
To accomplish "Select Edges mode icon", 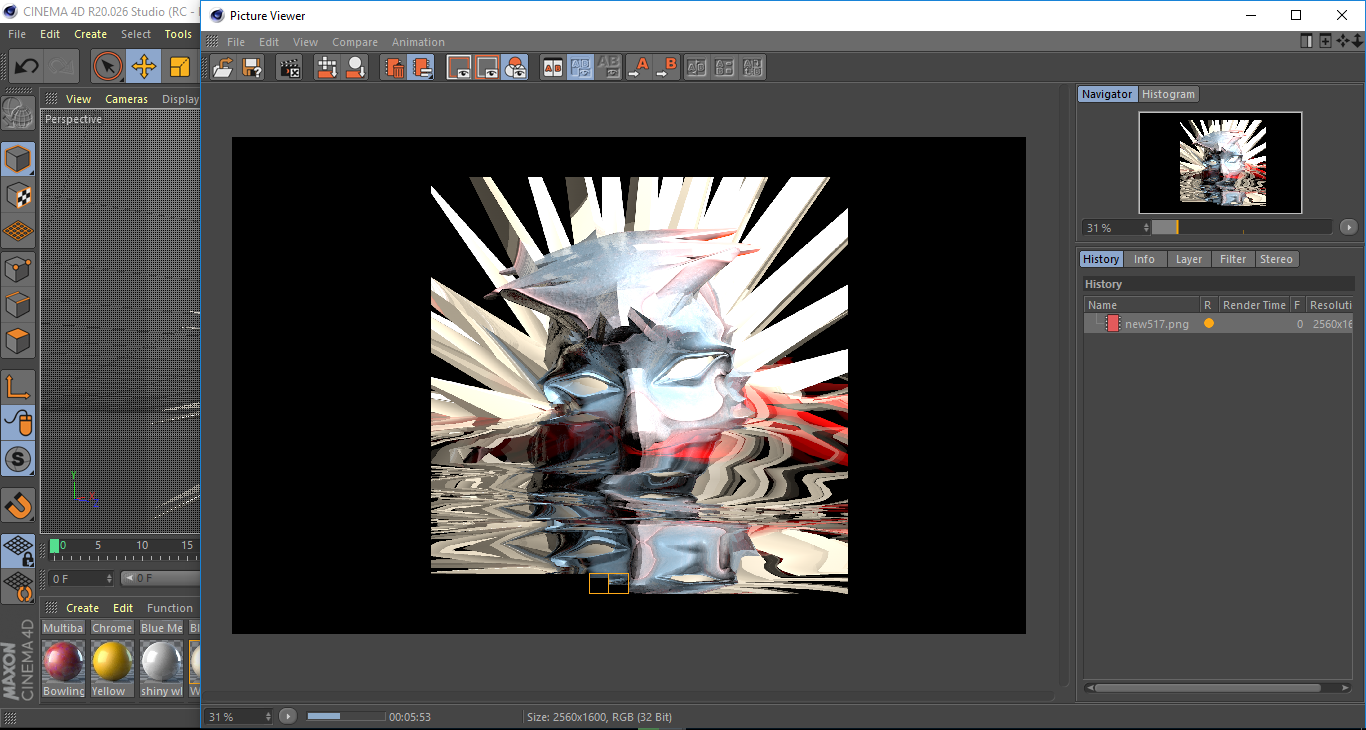I will coord(18,304).
